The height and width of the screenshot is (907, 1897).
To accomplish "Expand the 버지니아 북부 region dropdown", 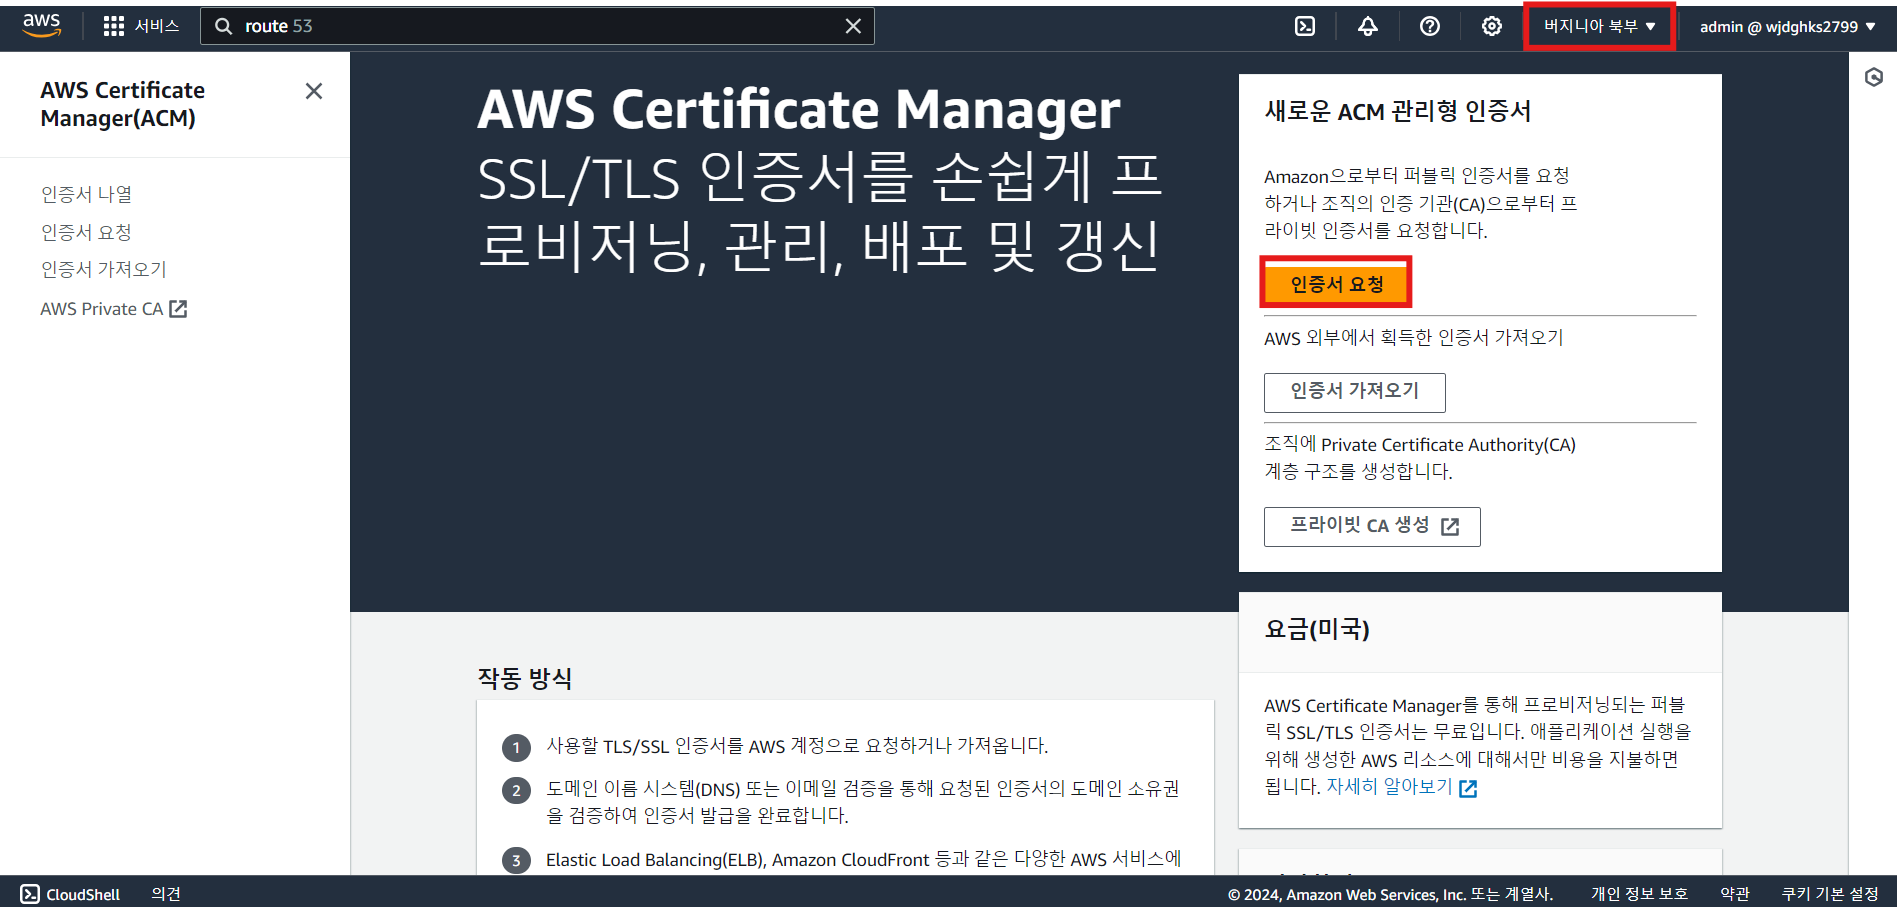I will 1599,26.
